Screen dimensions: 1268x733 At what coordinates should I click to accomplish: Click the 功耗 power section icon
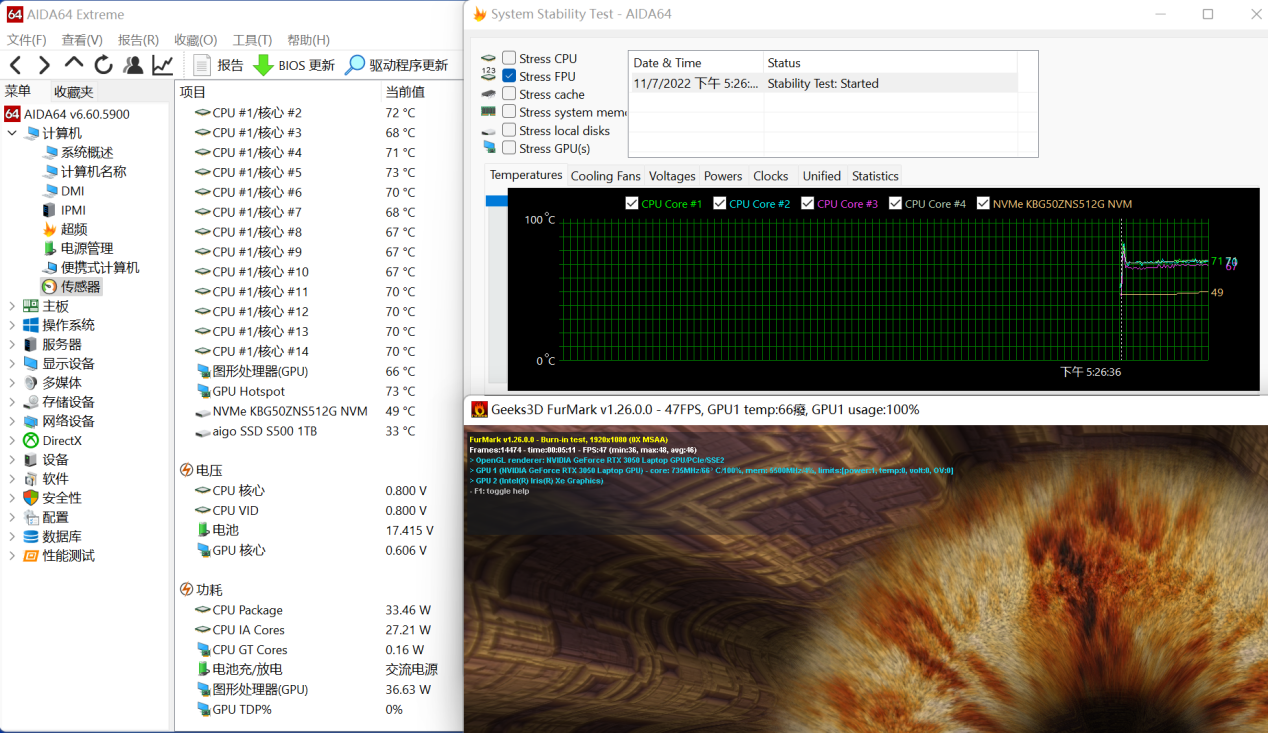click(186, 590)
